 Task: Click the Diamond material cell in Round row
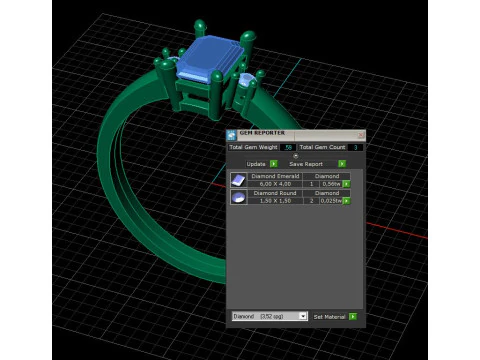327,193
